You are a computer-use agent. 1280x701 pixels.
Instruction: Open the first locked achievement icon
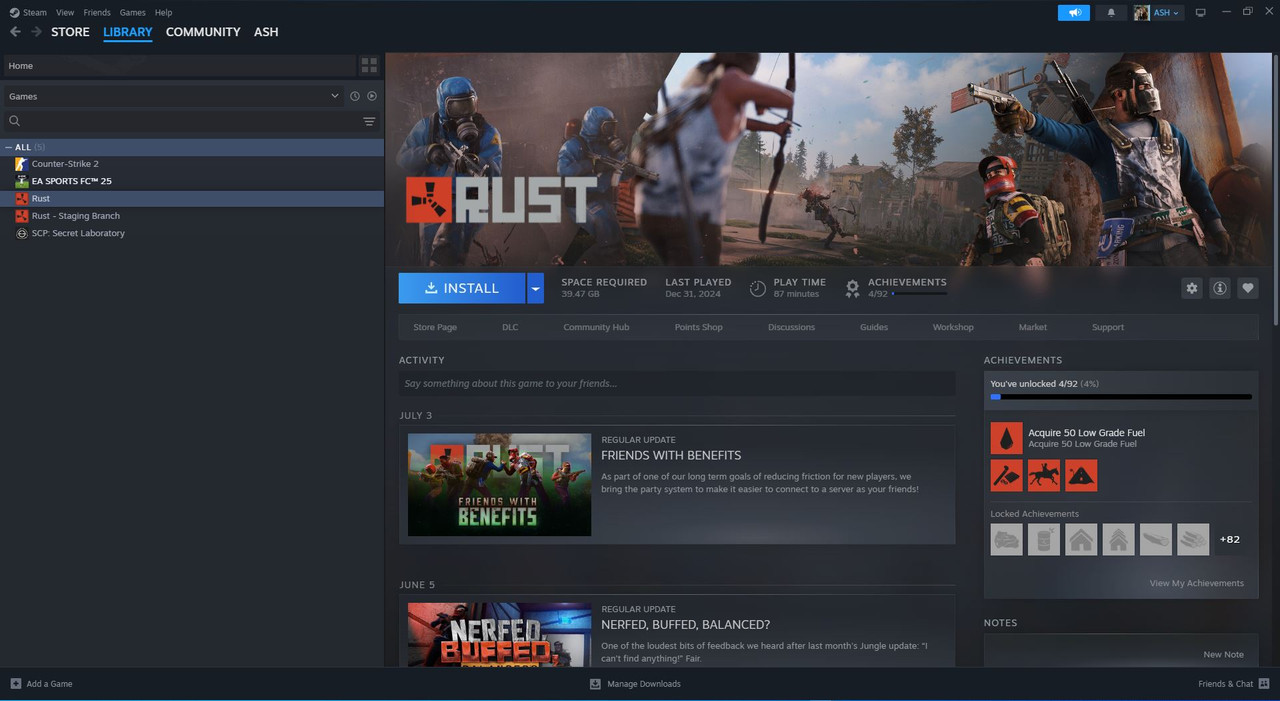point(1007,539)
